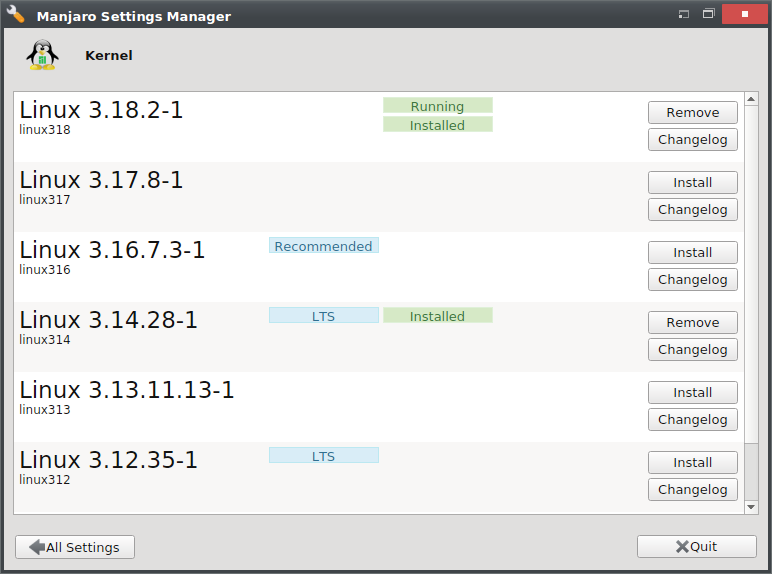Click the Running status label
Image resolution: width=772 pixels, height=574 pixels.
[437, 106]
